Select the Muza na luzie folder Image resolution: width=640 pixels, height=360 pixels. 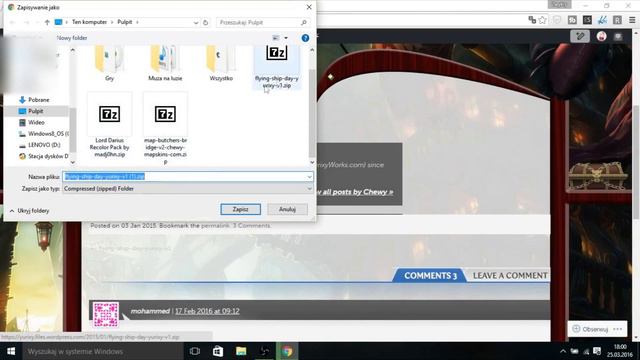165,64
